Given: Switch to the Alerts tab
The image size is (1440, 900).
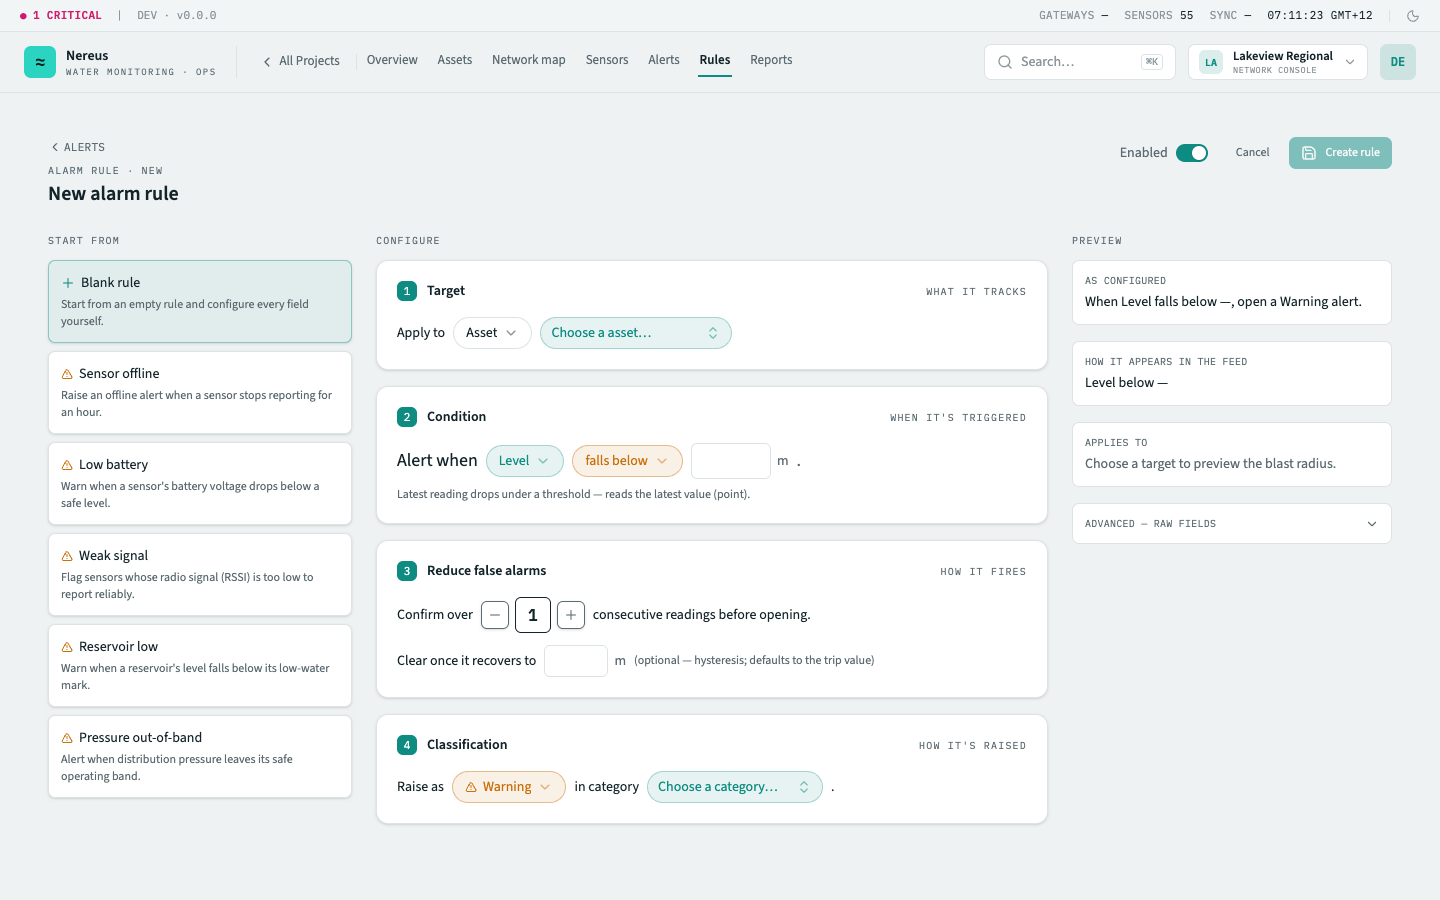Looking at the screenshot, I should (664, 60).
